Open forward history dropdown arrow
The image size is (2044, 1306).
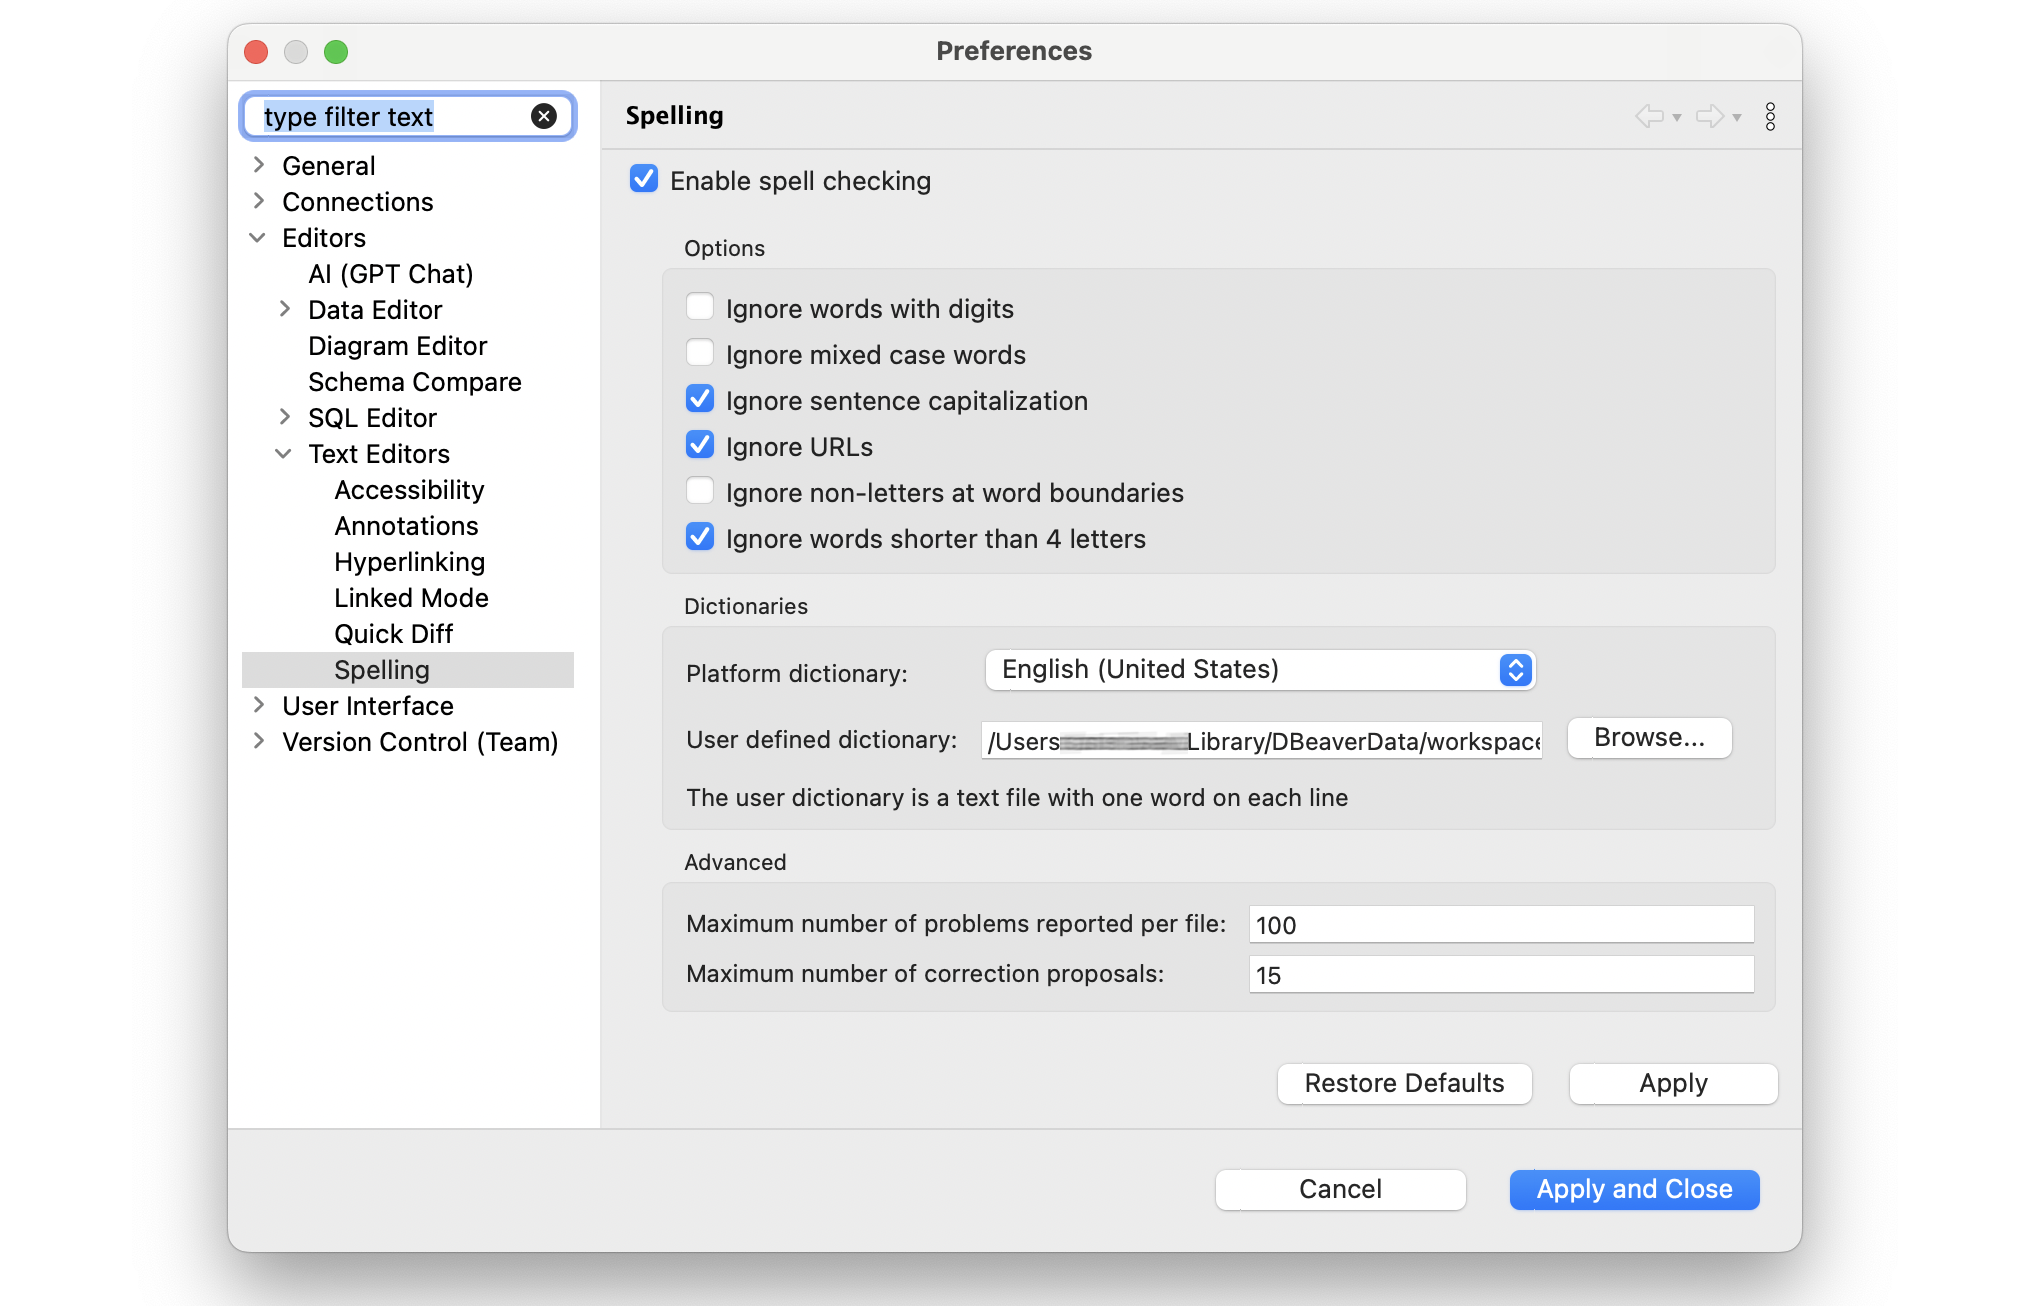coord(1737,118)
